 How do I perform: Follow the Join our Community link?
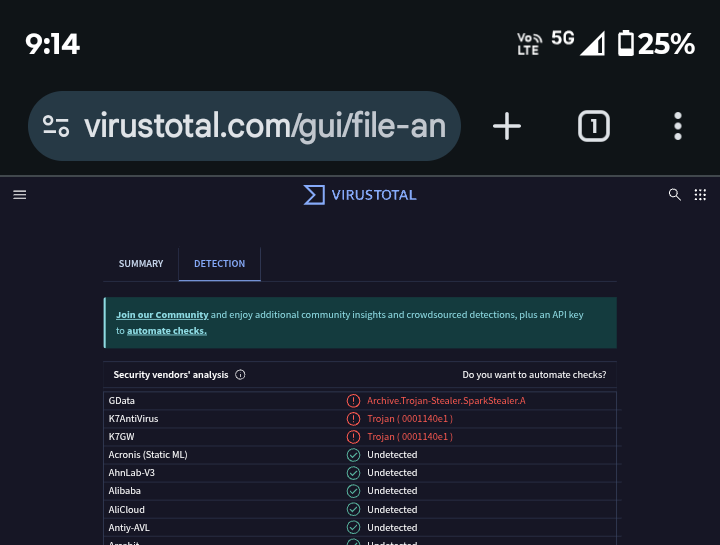(x=162, y=315)
